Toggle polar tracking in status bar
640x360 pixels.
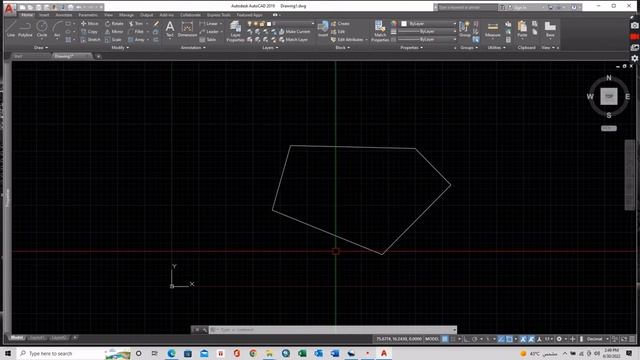(x=475, y=339)
